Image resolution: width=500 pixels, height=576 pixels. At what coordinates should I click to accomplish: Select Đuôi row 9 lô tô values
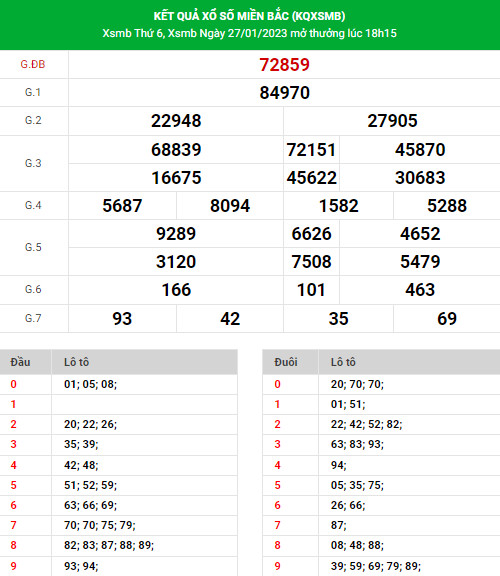click(x=376, y=566)
